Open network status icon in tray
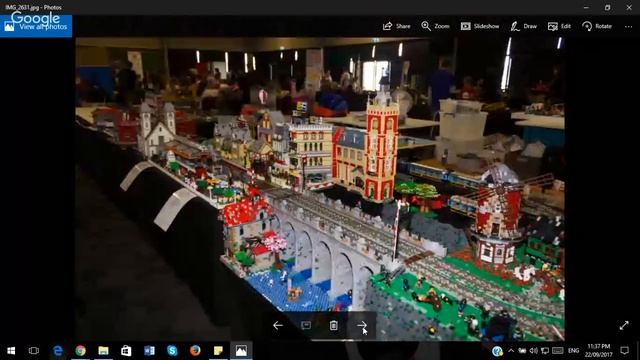This screenshot has height=360, width=640. tap(545, 351)
